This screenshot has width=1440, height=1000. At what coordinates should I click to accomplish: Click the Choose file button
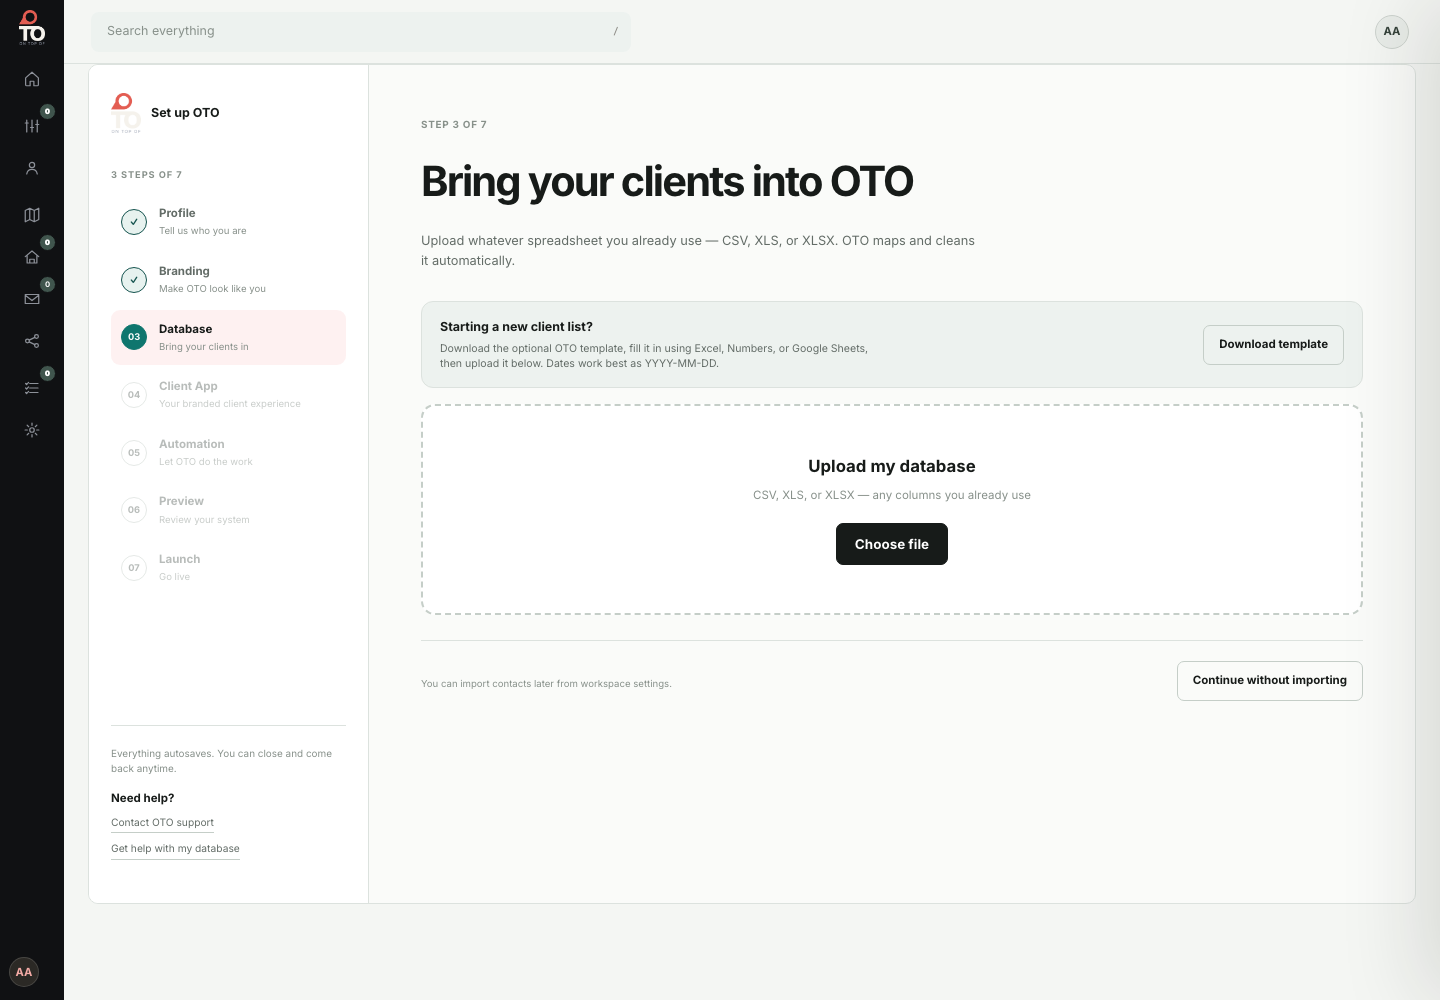pyautogui.click(x=892, y=544)
